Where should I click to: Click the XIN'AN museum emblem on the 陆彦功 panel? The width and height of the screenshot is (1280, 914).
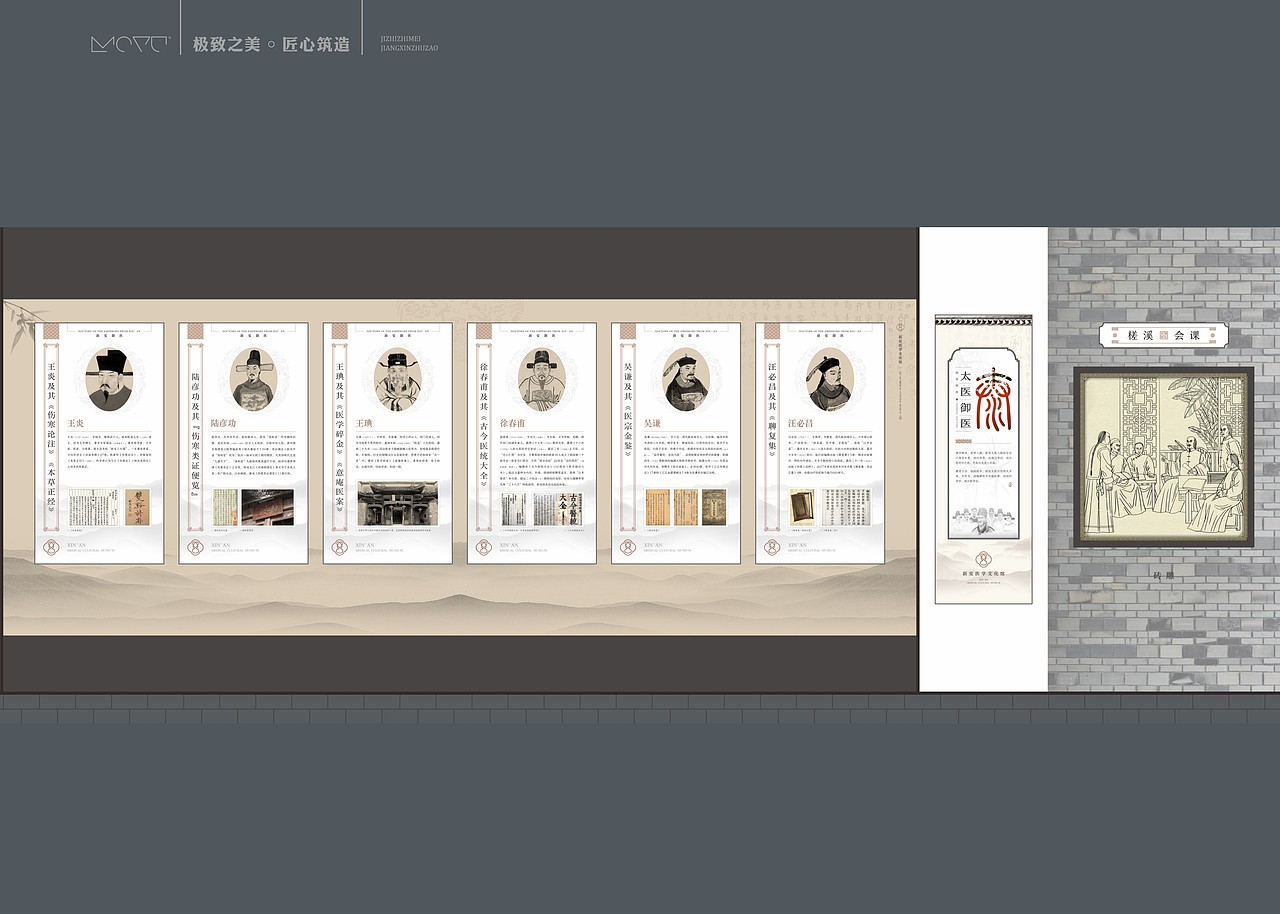point(196,547)
